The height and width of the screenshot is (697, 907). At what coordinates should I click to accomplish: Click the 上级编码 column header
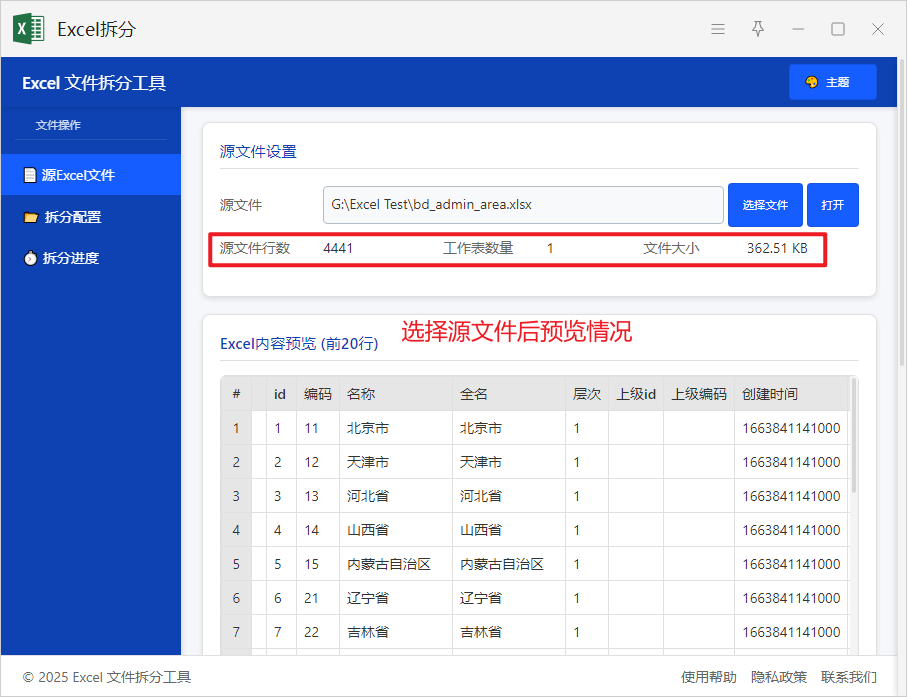(x=699, y=394)
